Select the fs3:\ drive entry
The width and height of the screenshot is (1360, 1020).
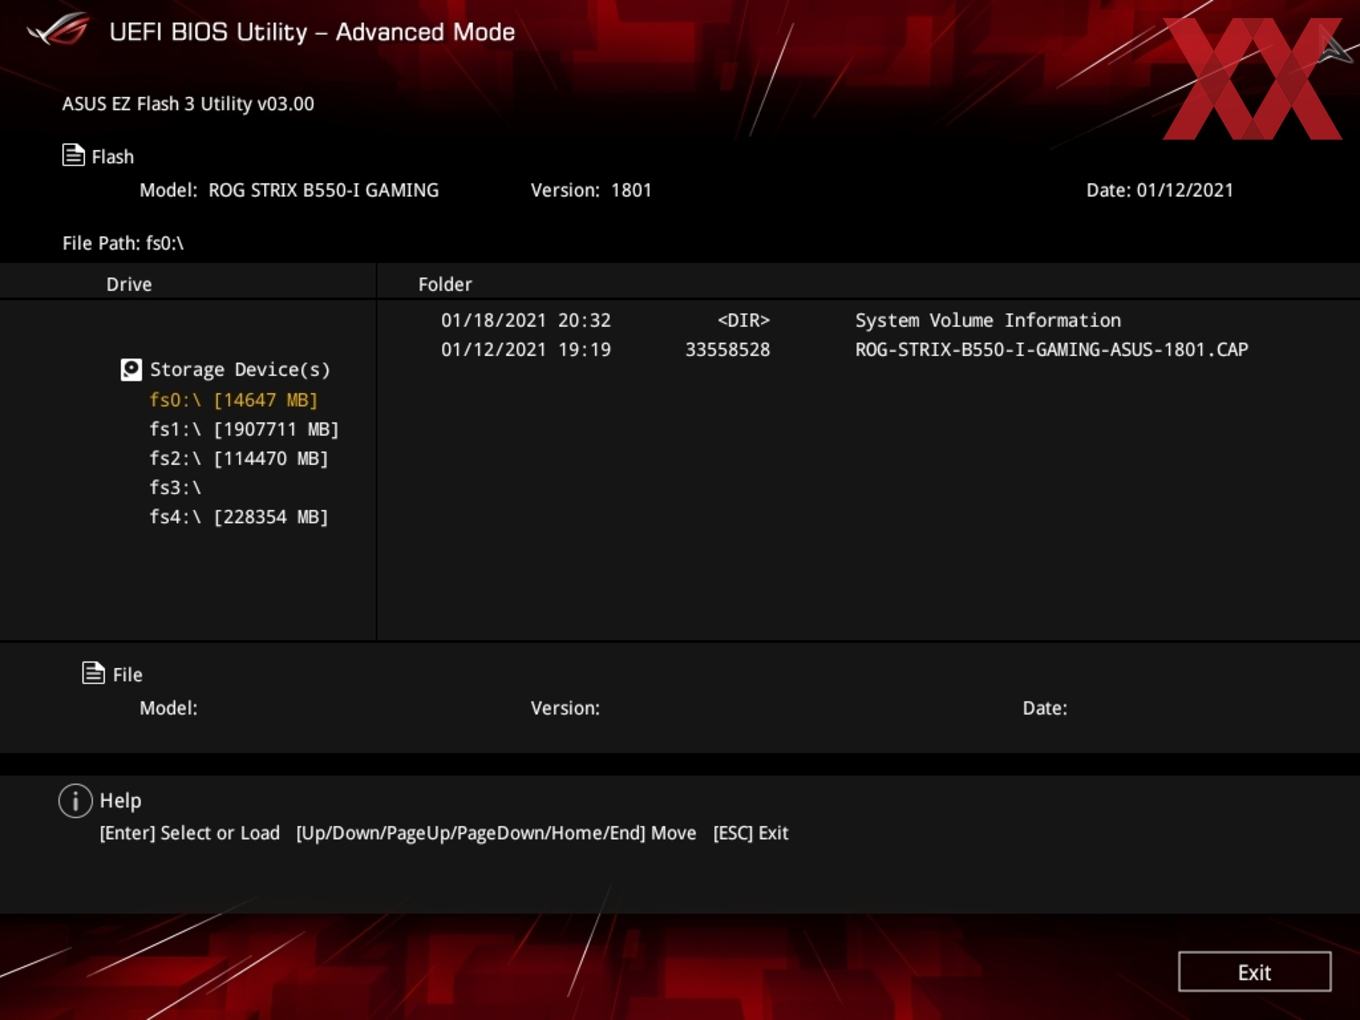coord(175,488)
